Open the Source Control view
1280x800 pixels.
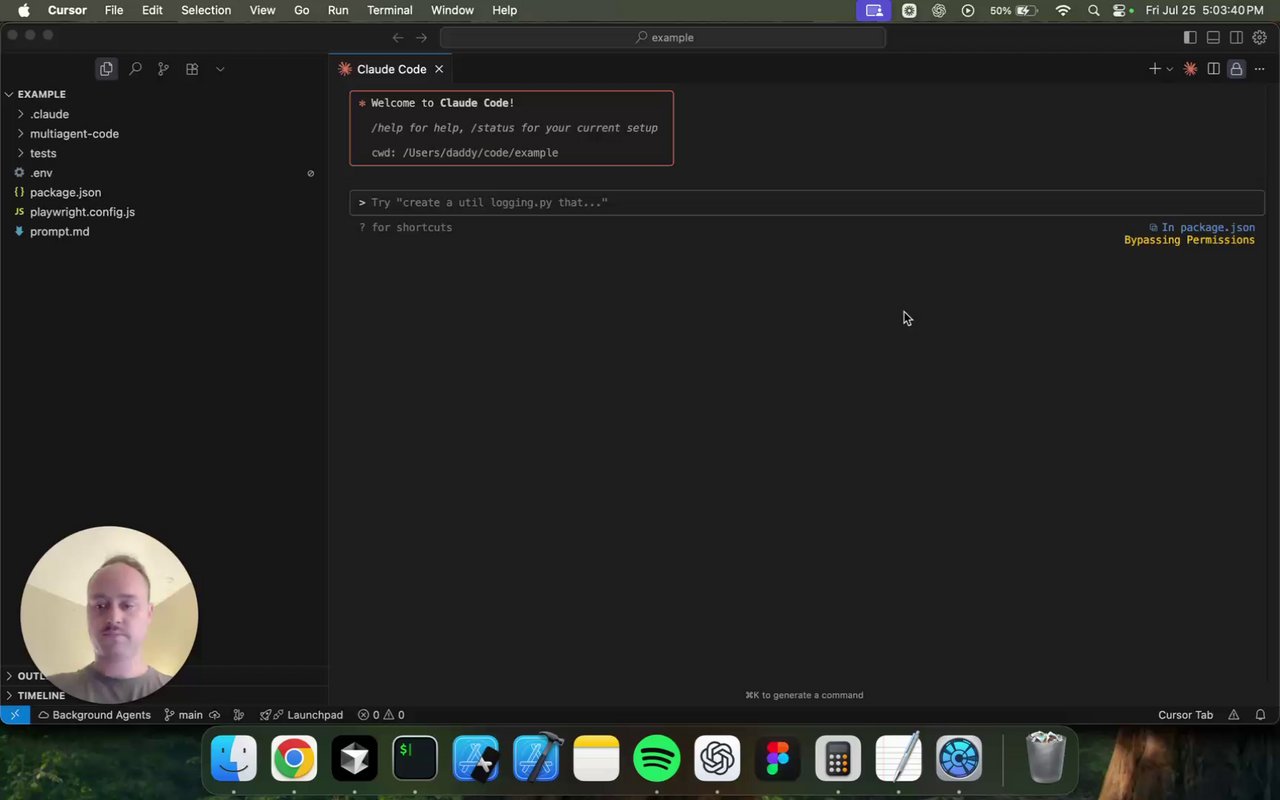pos(163,69)
